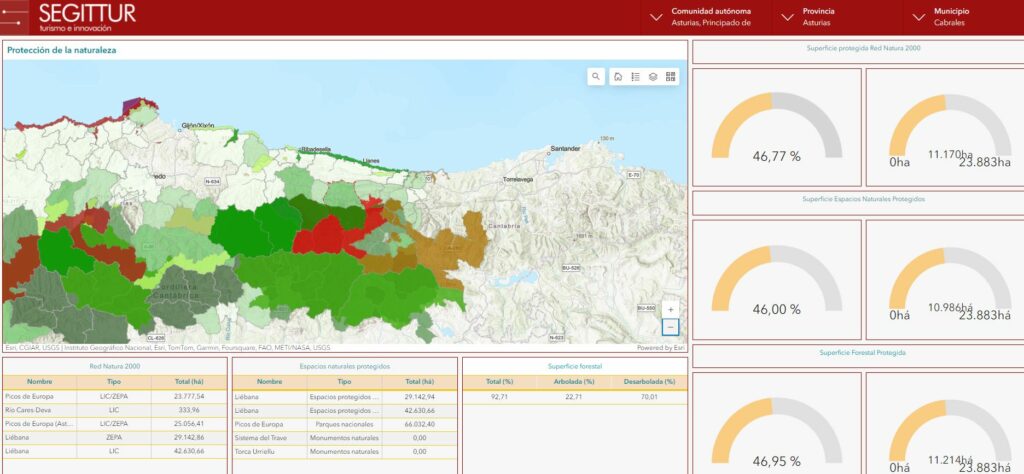This screenshot has width=1024, height=474.
Task: Zoom out on the map
Action: pyautogui.click(x=670, y=327)
